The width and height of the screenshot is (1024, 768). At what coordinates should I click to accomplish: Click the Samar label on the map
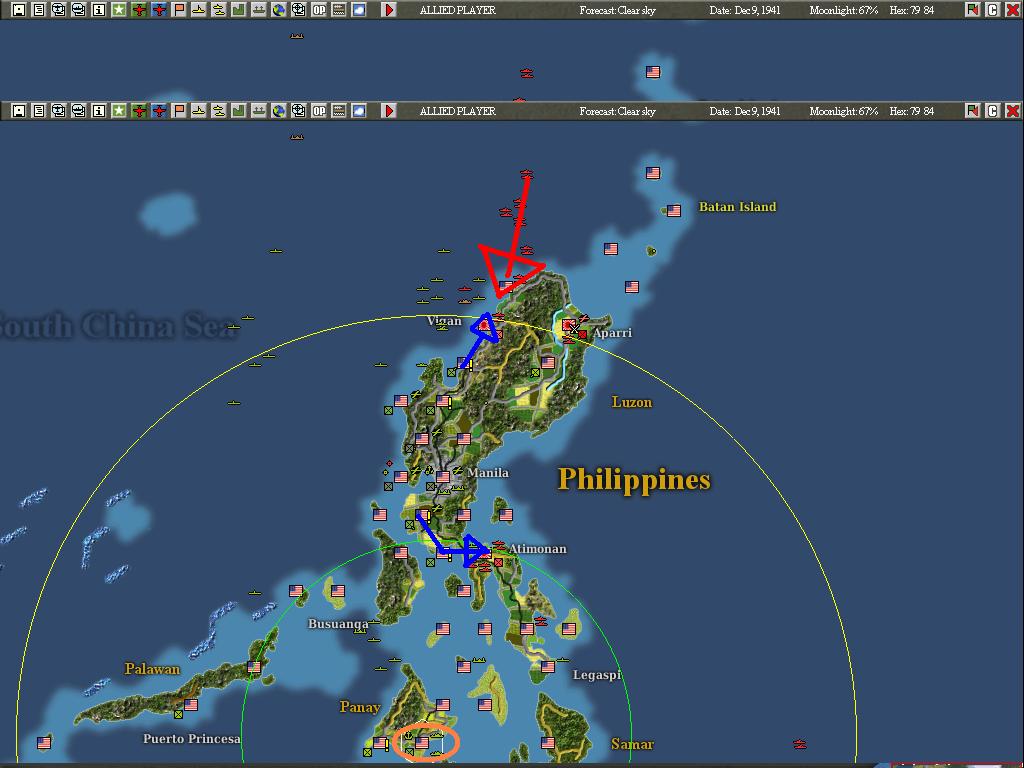632,744
